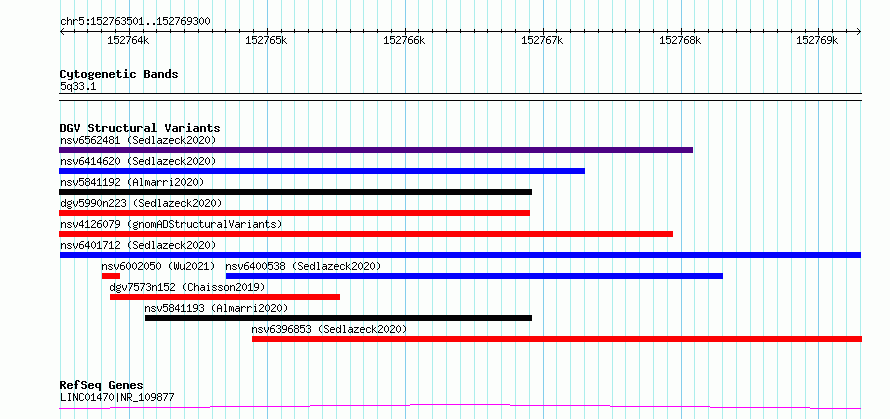This screenshot has height=419, width=890.
Task: Click the nsv6562481 (Sedlazeck2020) label
Action: click(138, 140)
